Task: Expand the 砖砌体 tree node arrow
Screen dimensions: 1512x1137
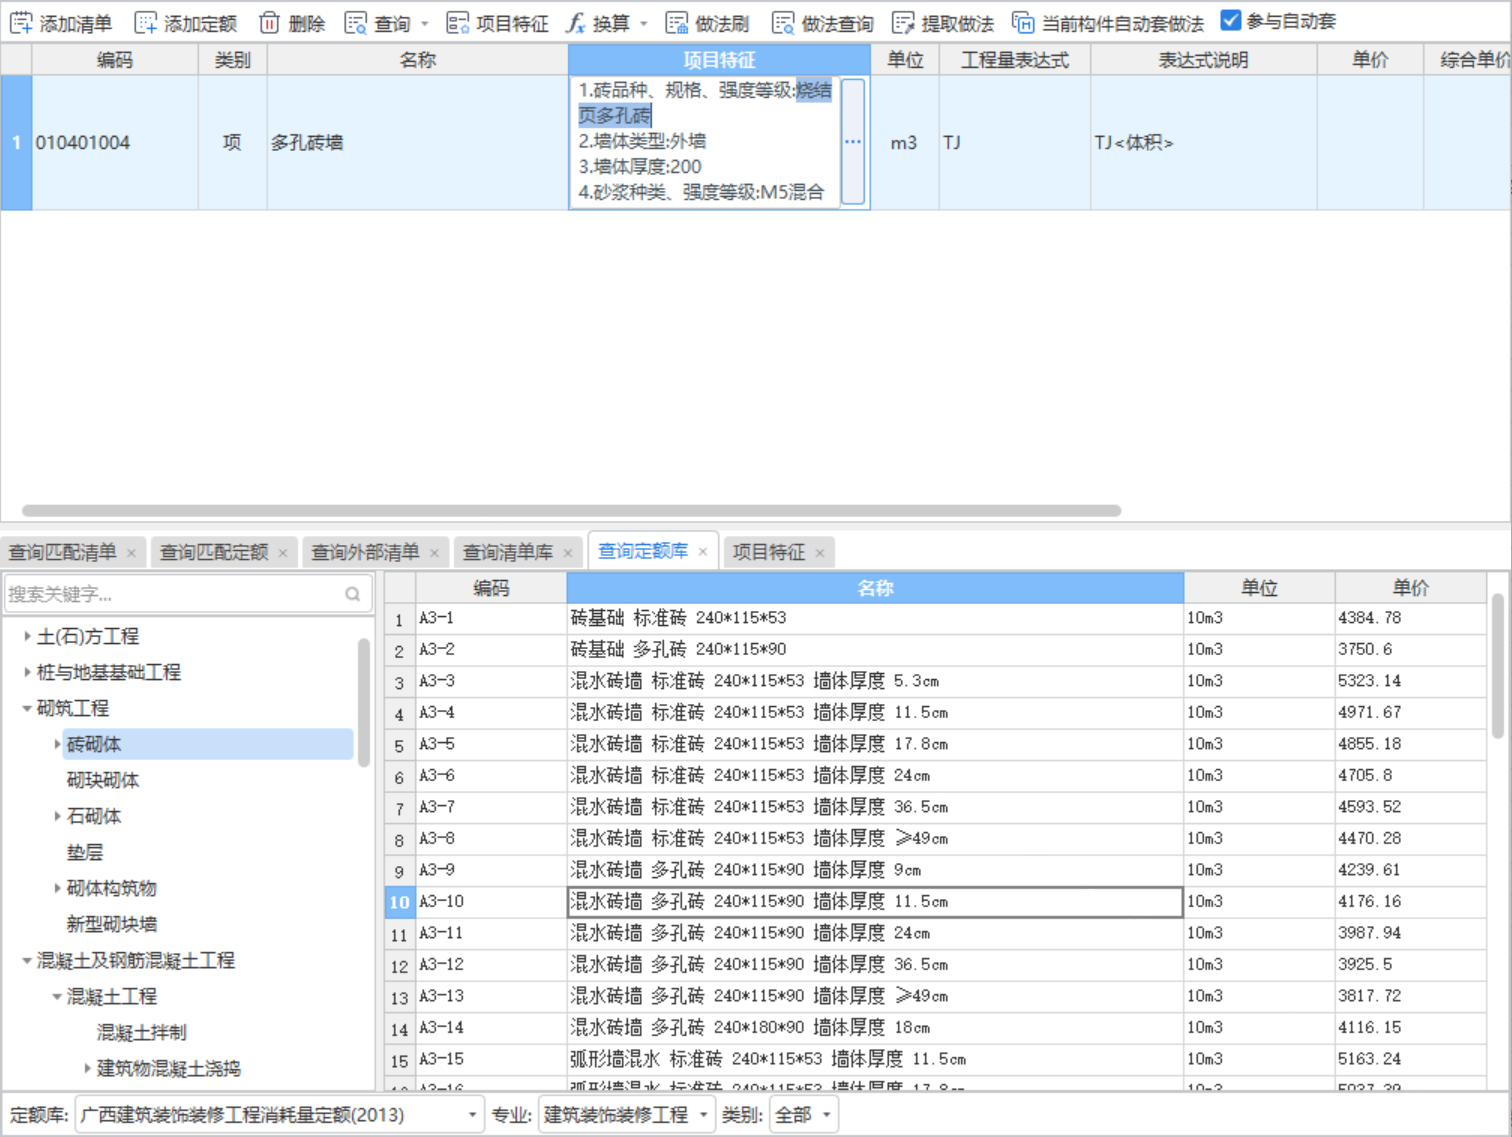Action: pos(57,744)
